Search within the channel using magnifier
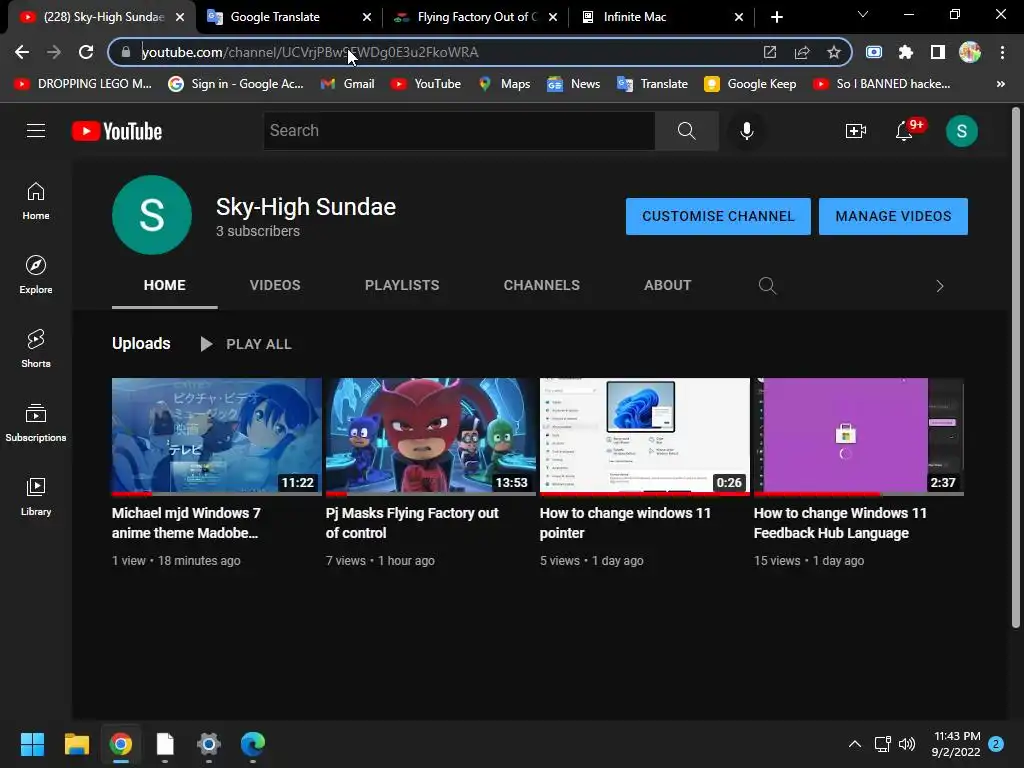Image resolution: width=1024 pixels, height=768 pixels. [767, 285]
